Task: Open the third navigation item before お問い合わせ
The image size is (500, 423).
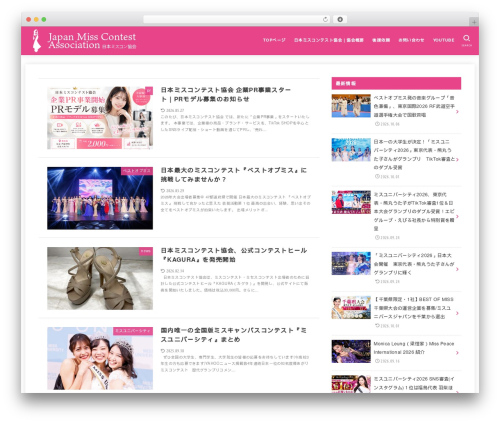Action: 381,40
